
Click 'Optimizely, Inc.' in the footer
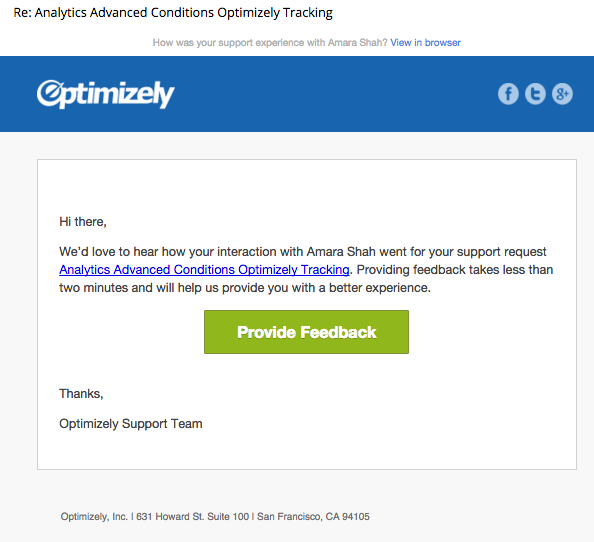point(94,517)
